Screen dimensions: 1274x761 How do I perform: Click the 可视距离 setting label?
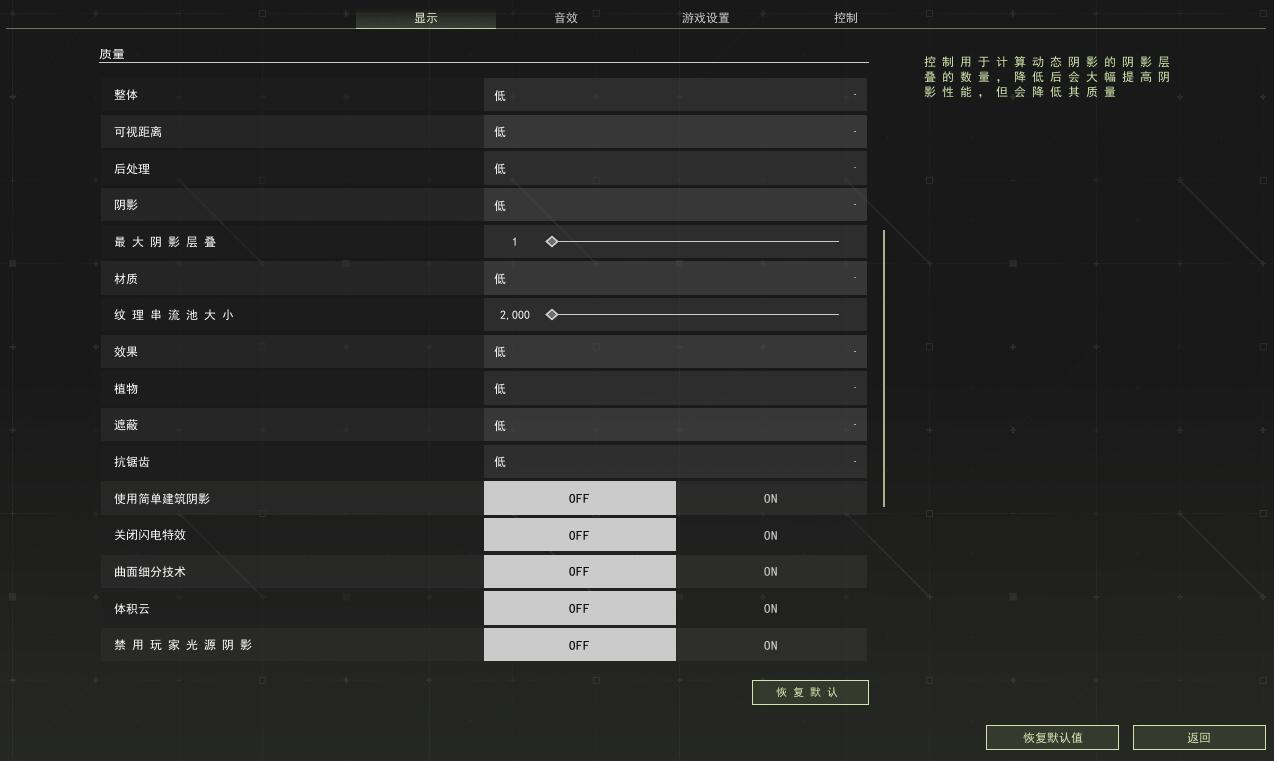pos(138,132)
